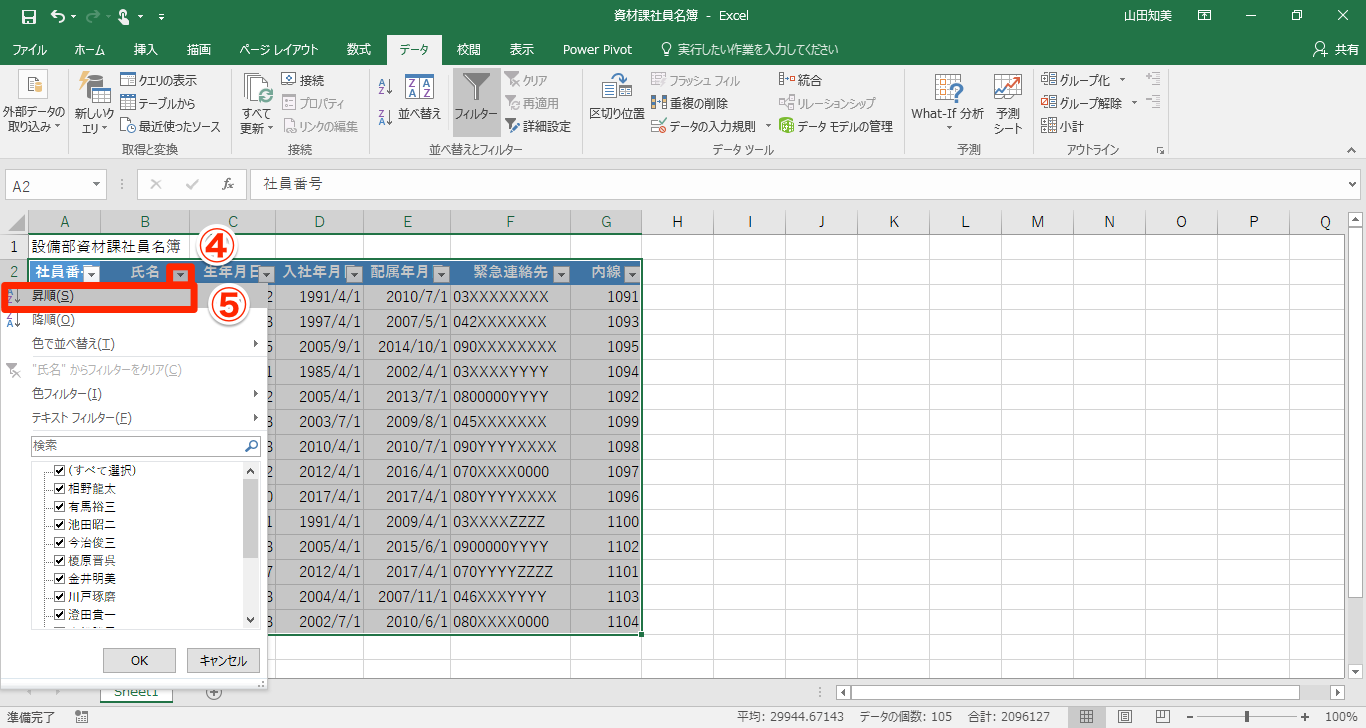This screenshot has height=728, width=1366.
Task: Click the insert function fx button
Action: pos(228,185)
